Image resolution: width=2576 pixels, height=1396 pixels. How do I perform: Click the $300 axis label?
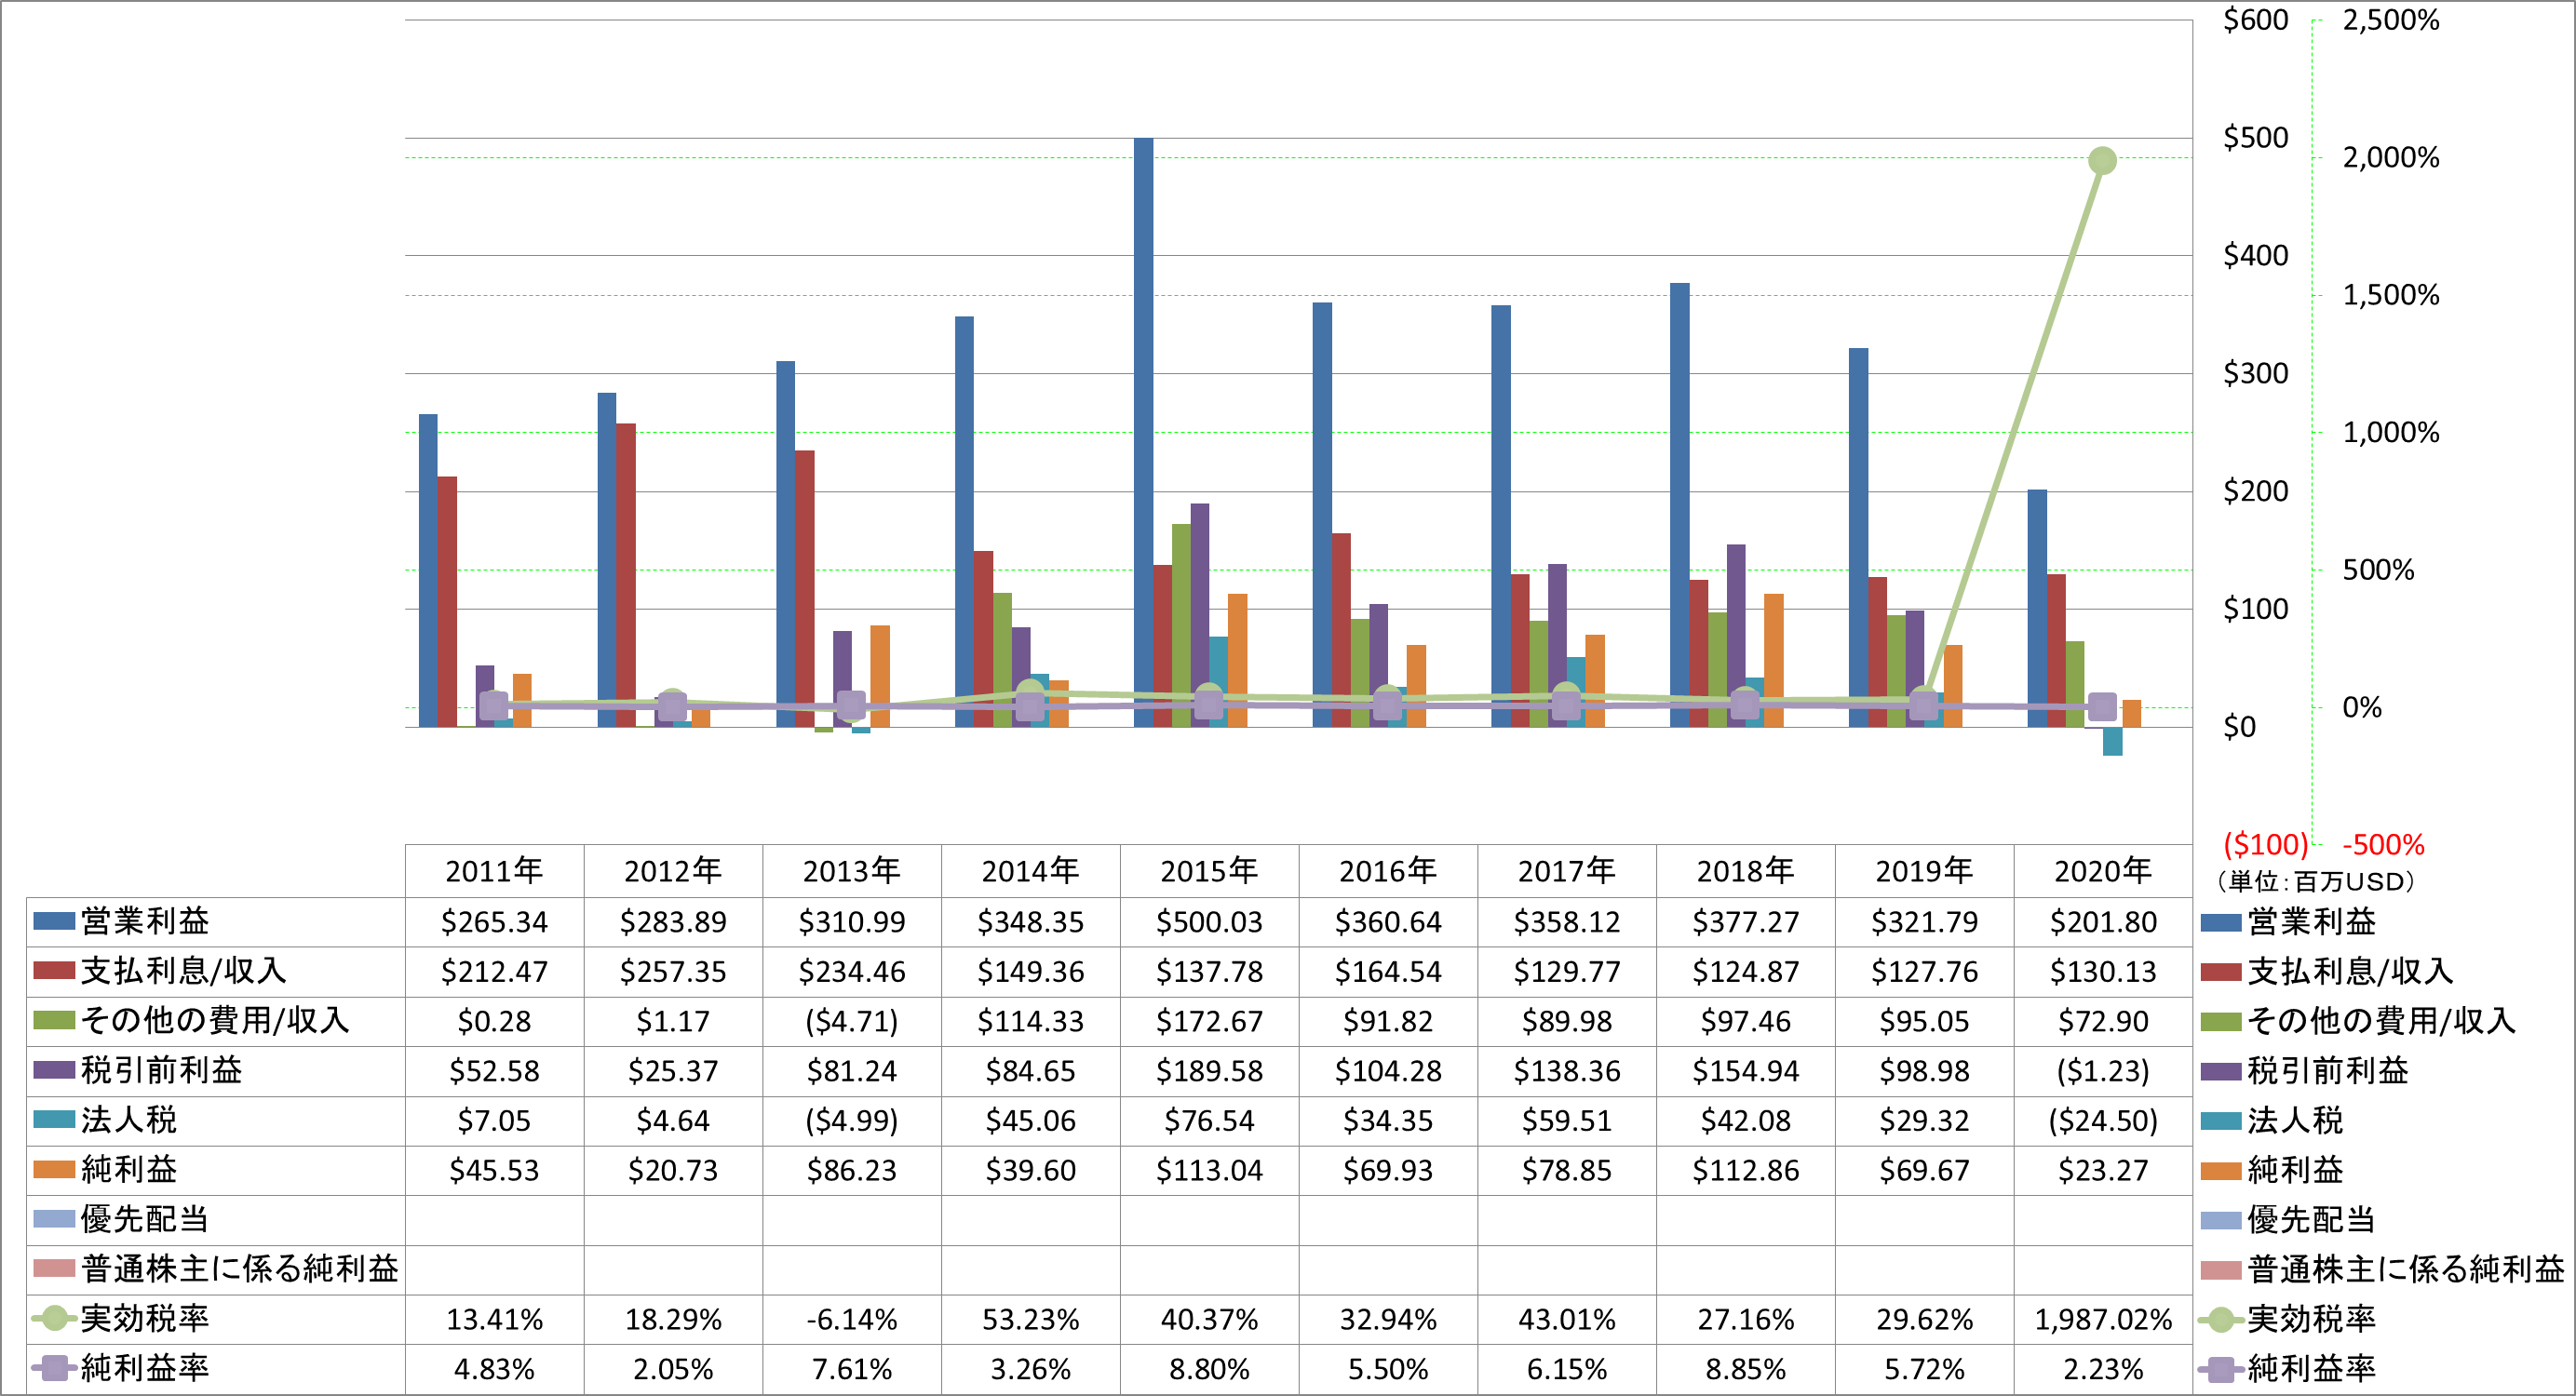click(x=2255, y=373)
